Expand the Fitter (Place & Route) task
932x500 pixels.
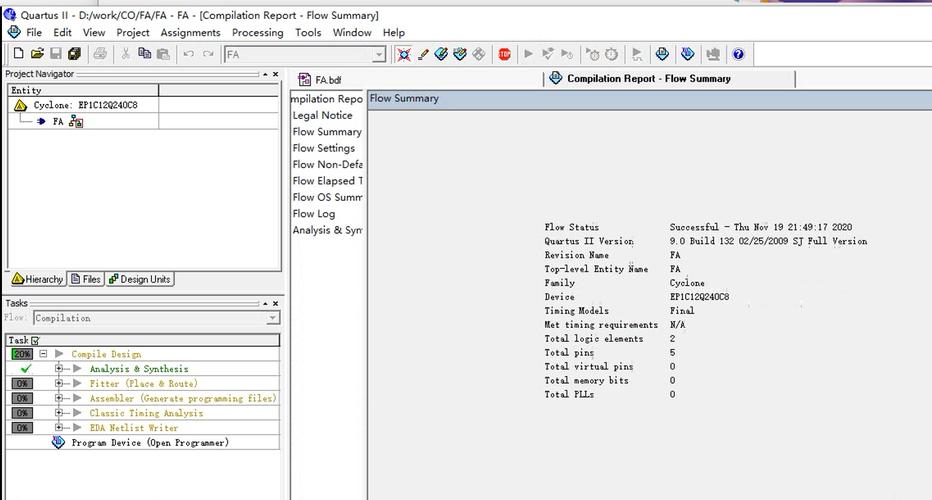click(58, 383)
